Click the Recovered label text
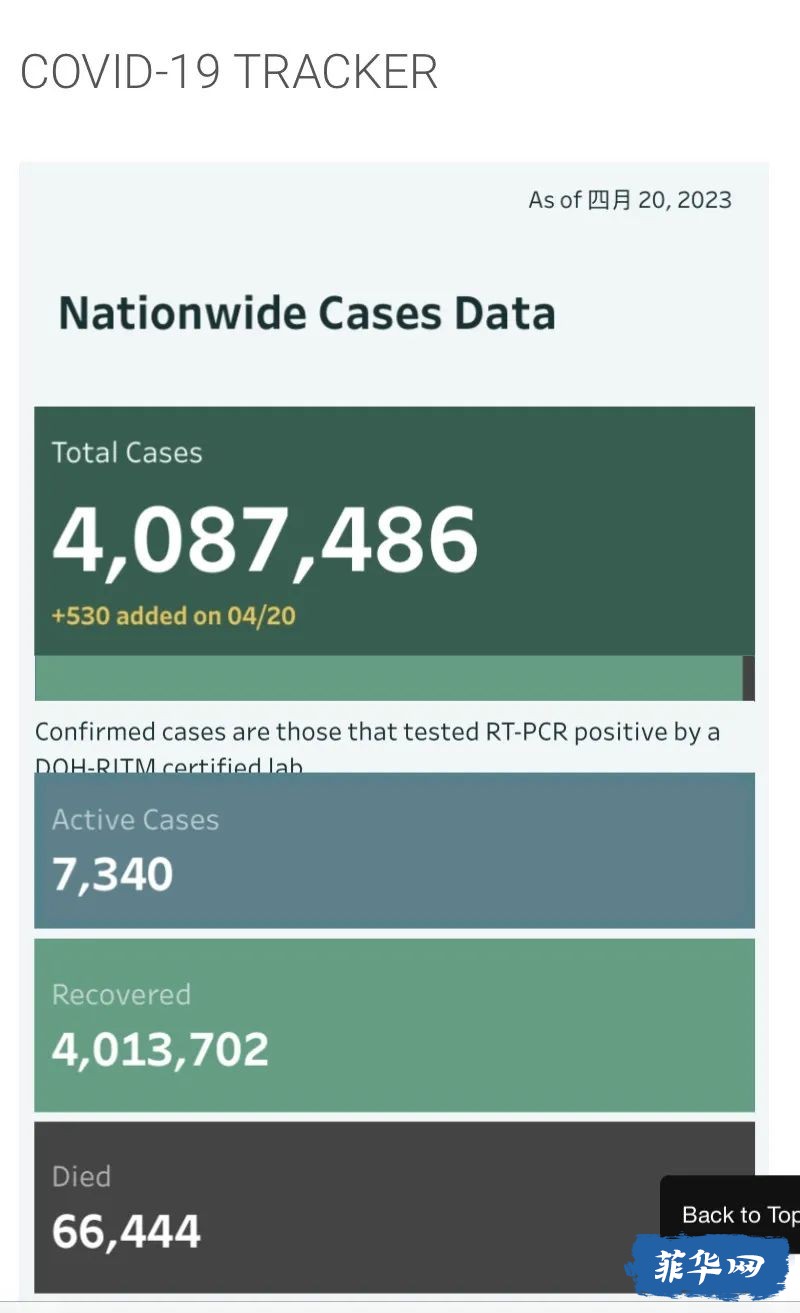The image size is (800, 1313). point(121,994)
